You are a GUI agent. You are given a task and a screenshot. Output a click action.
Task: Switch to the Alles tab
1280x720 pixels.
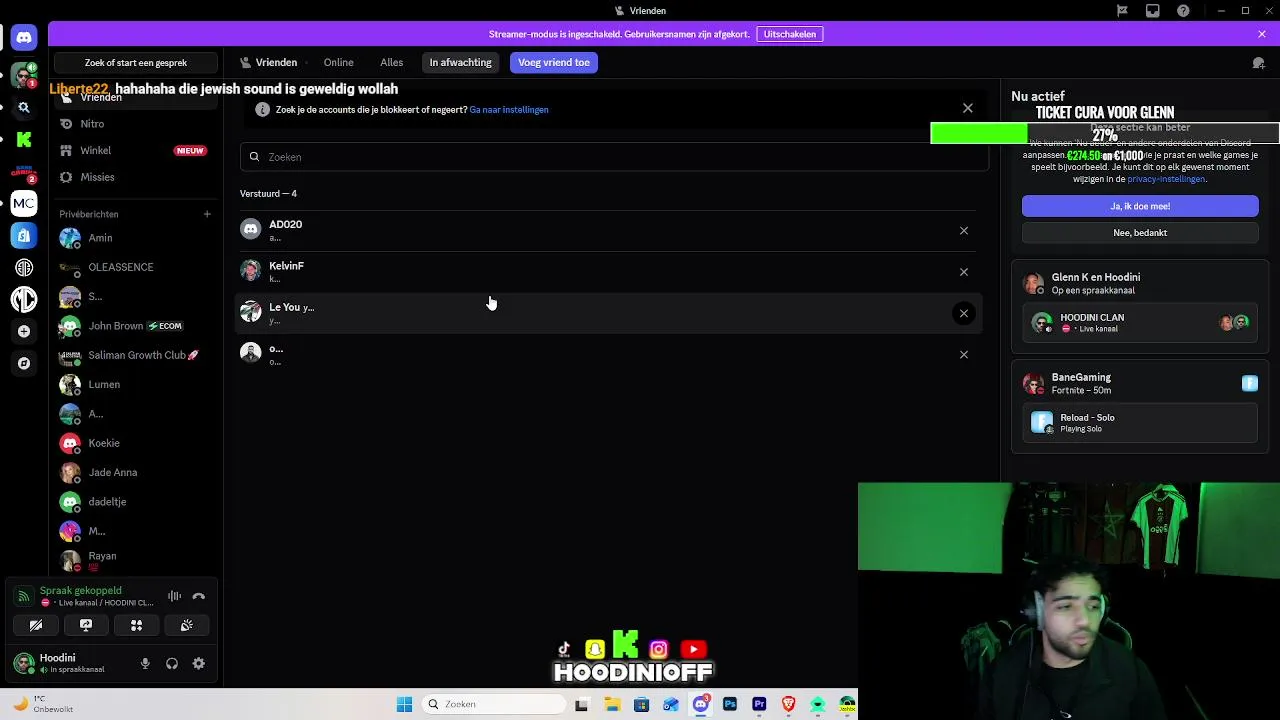point(392,63)
